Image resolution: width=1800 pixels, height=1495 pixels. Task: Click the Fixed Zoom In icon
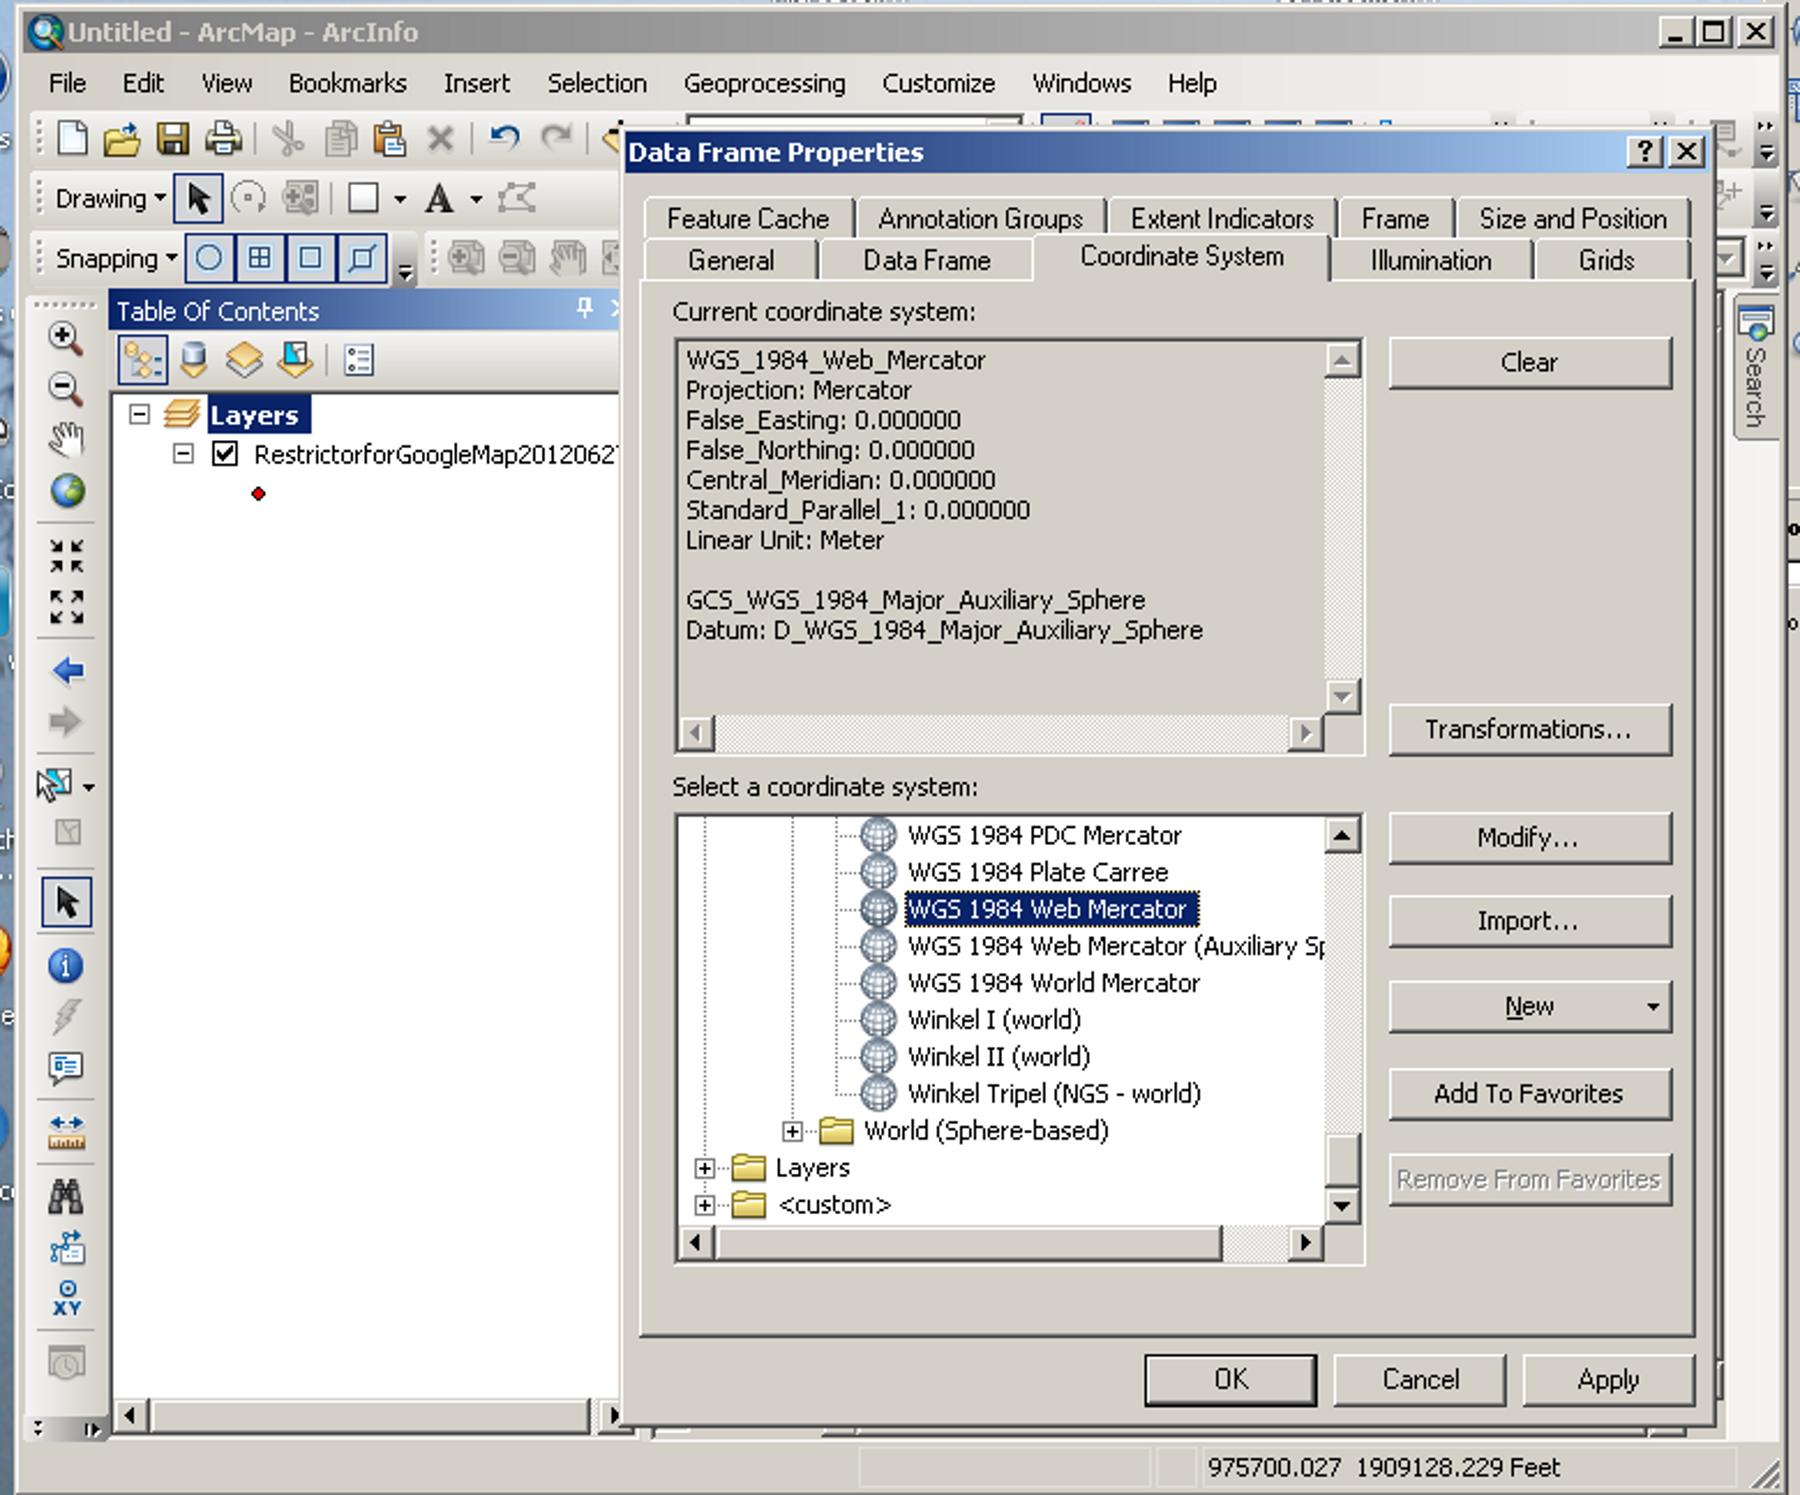point(67,556)
